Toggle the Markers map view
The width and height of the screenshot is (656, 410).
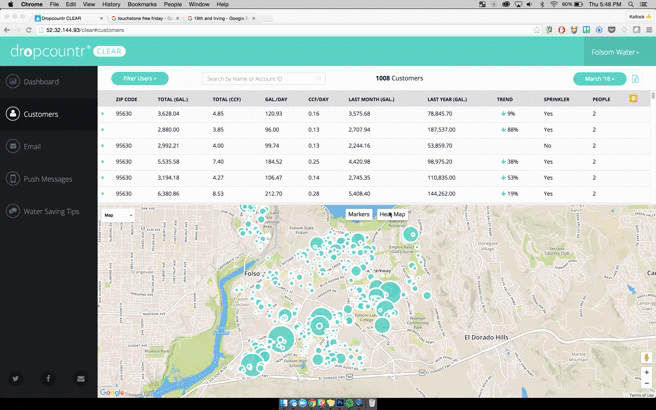[x=358, y=214]
